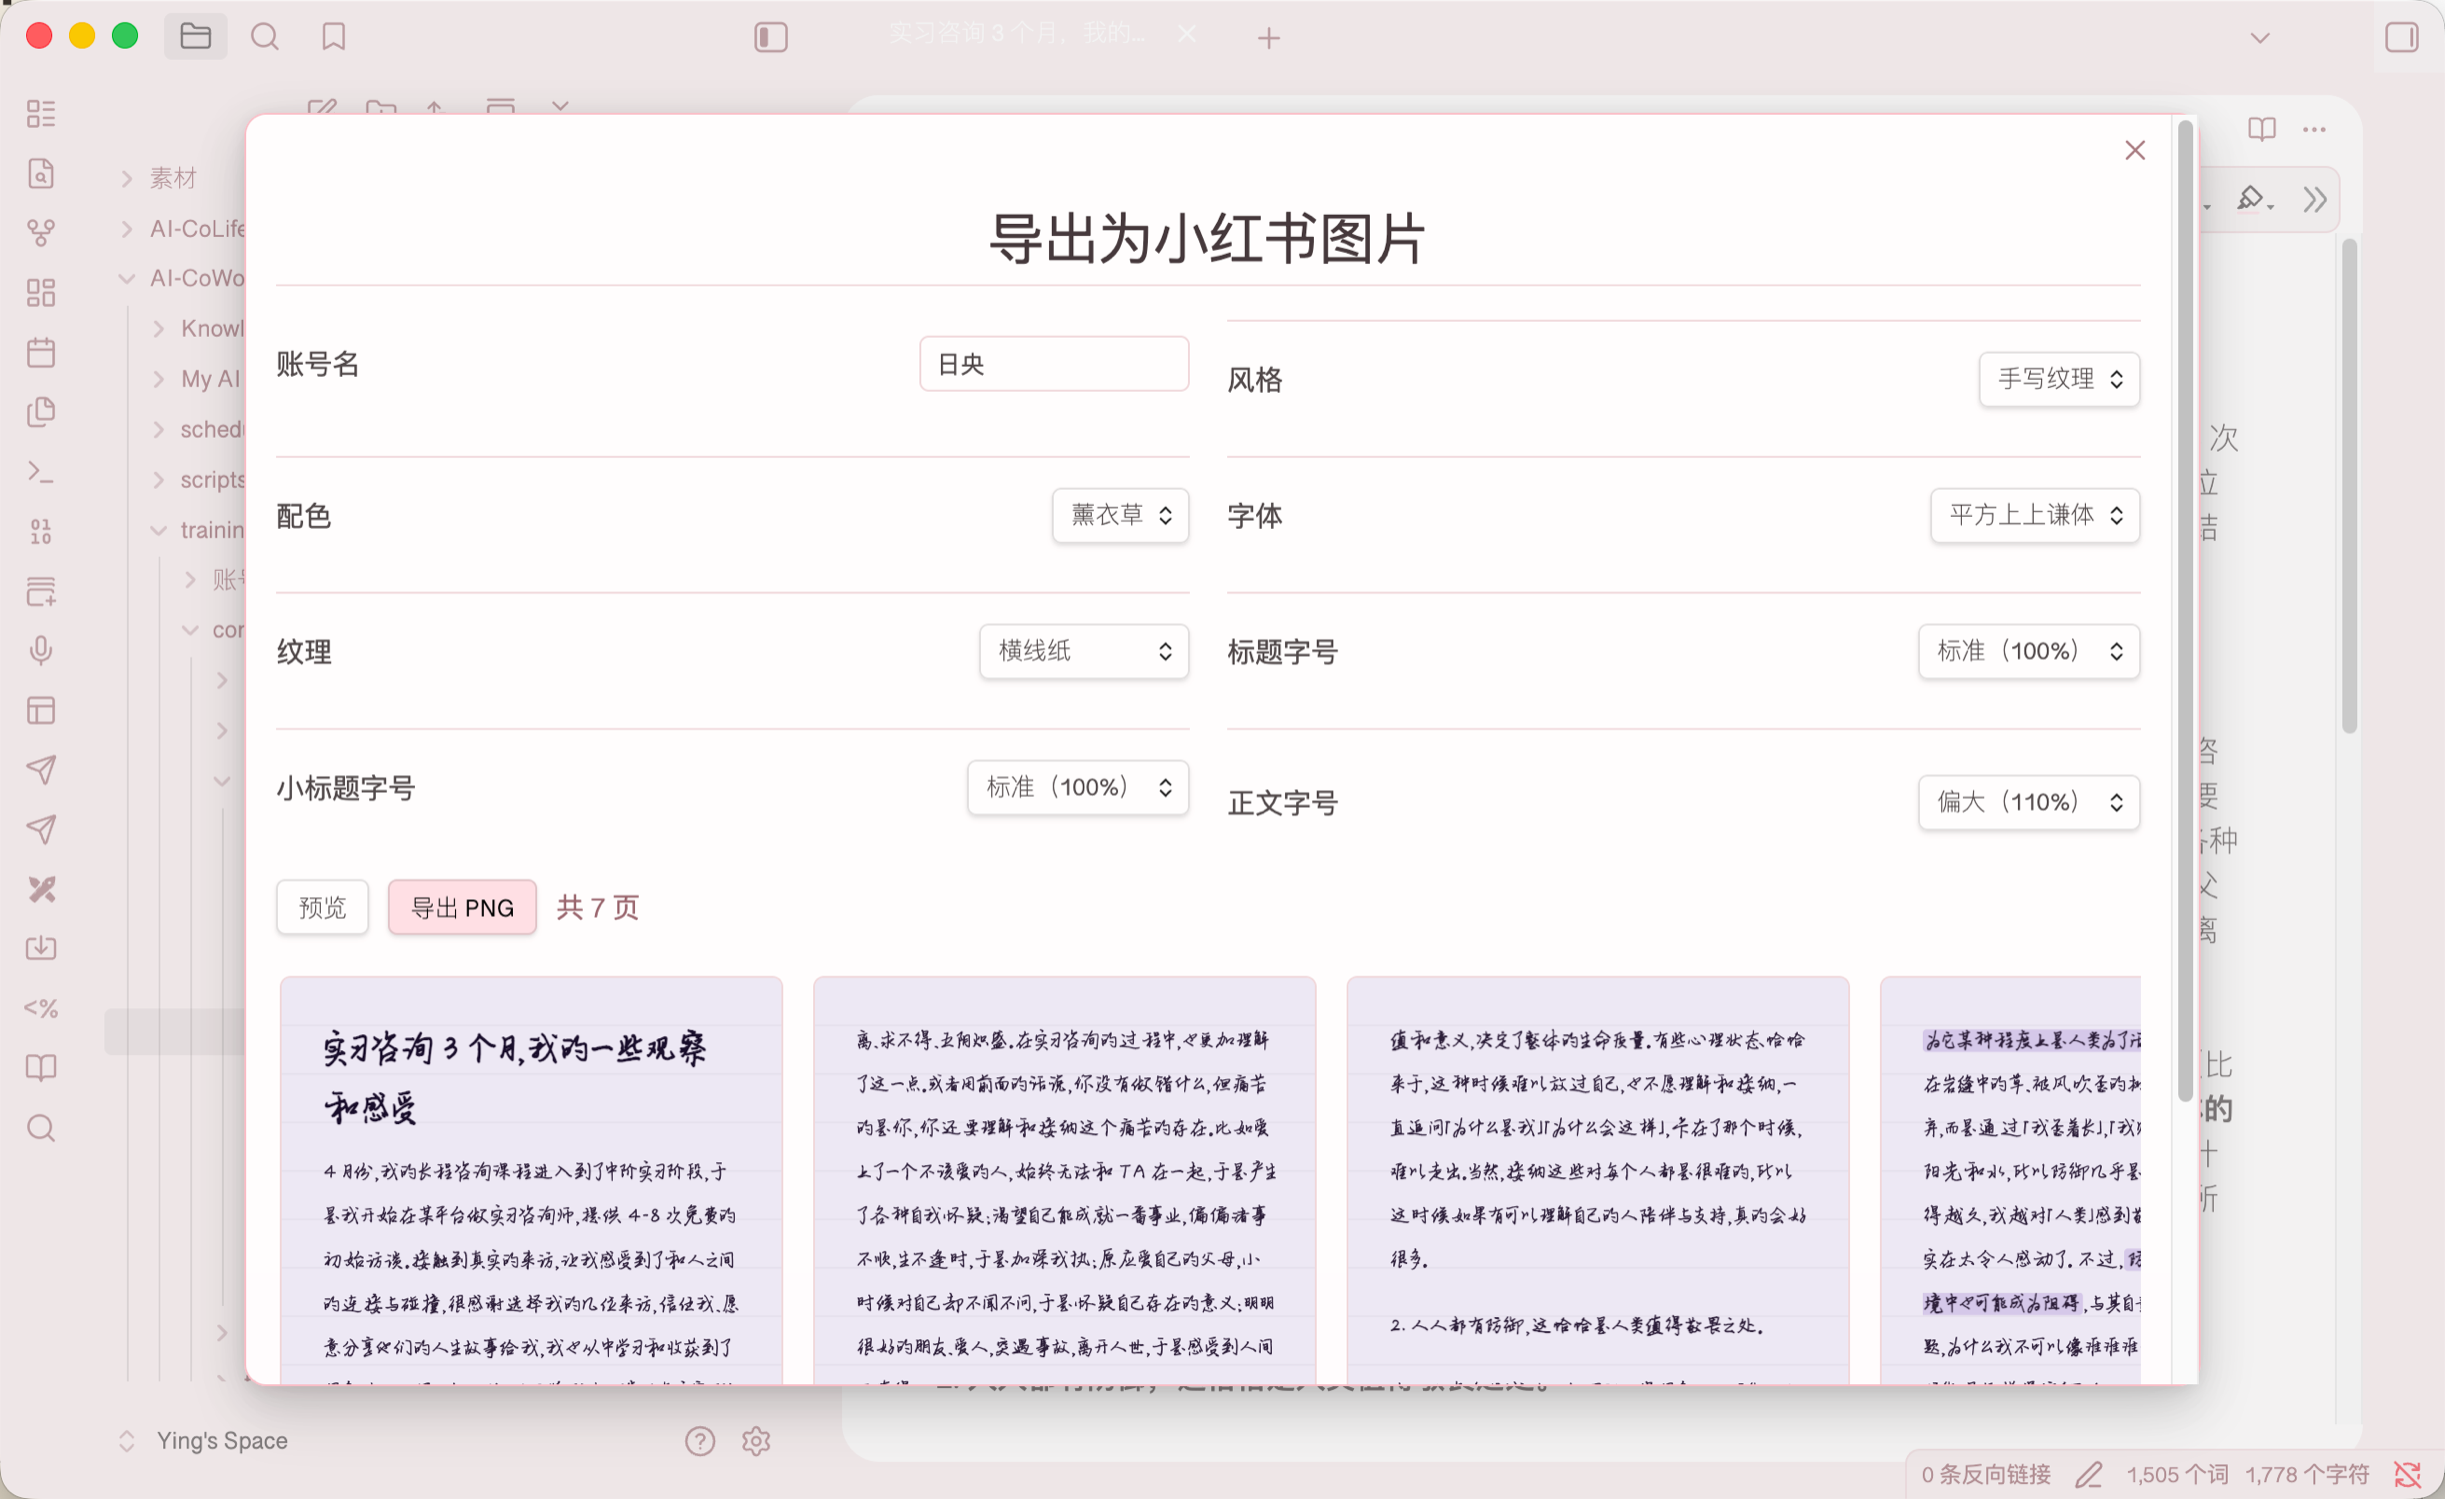This screenshot has width=2445, height=1499.
Task: Click the binary digits ribbon icon
Action: click(41, 532)
